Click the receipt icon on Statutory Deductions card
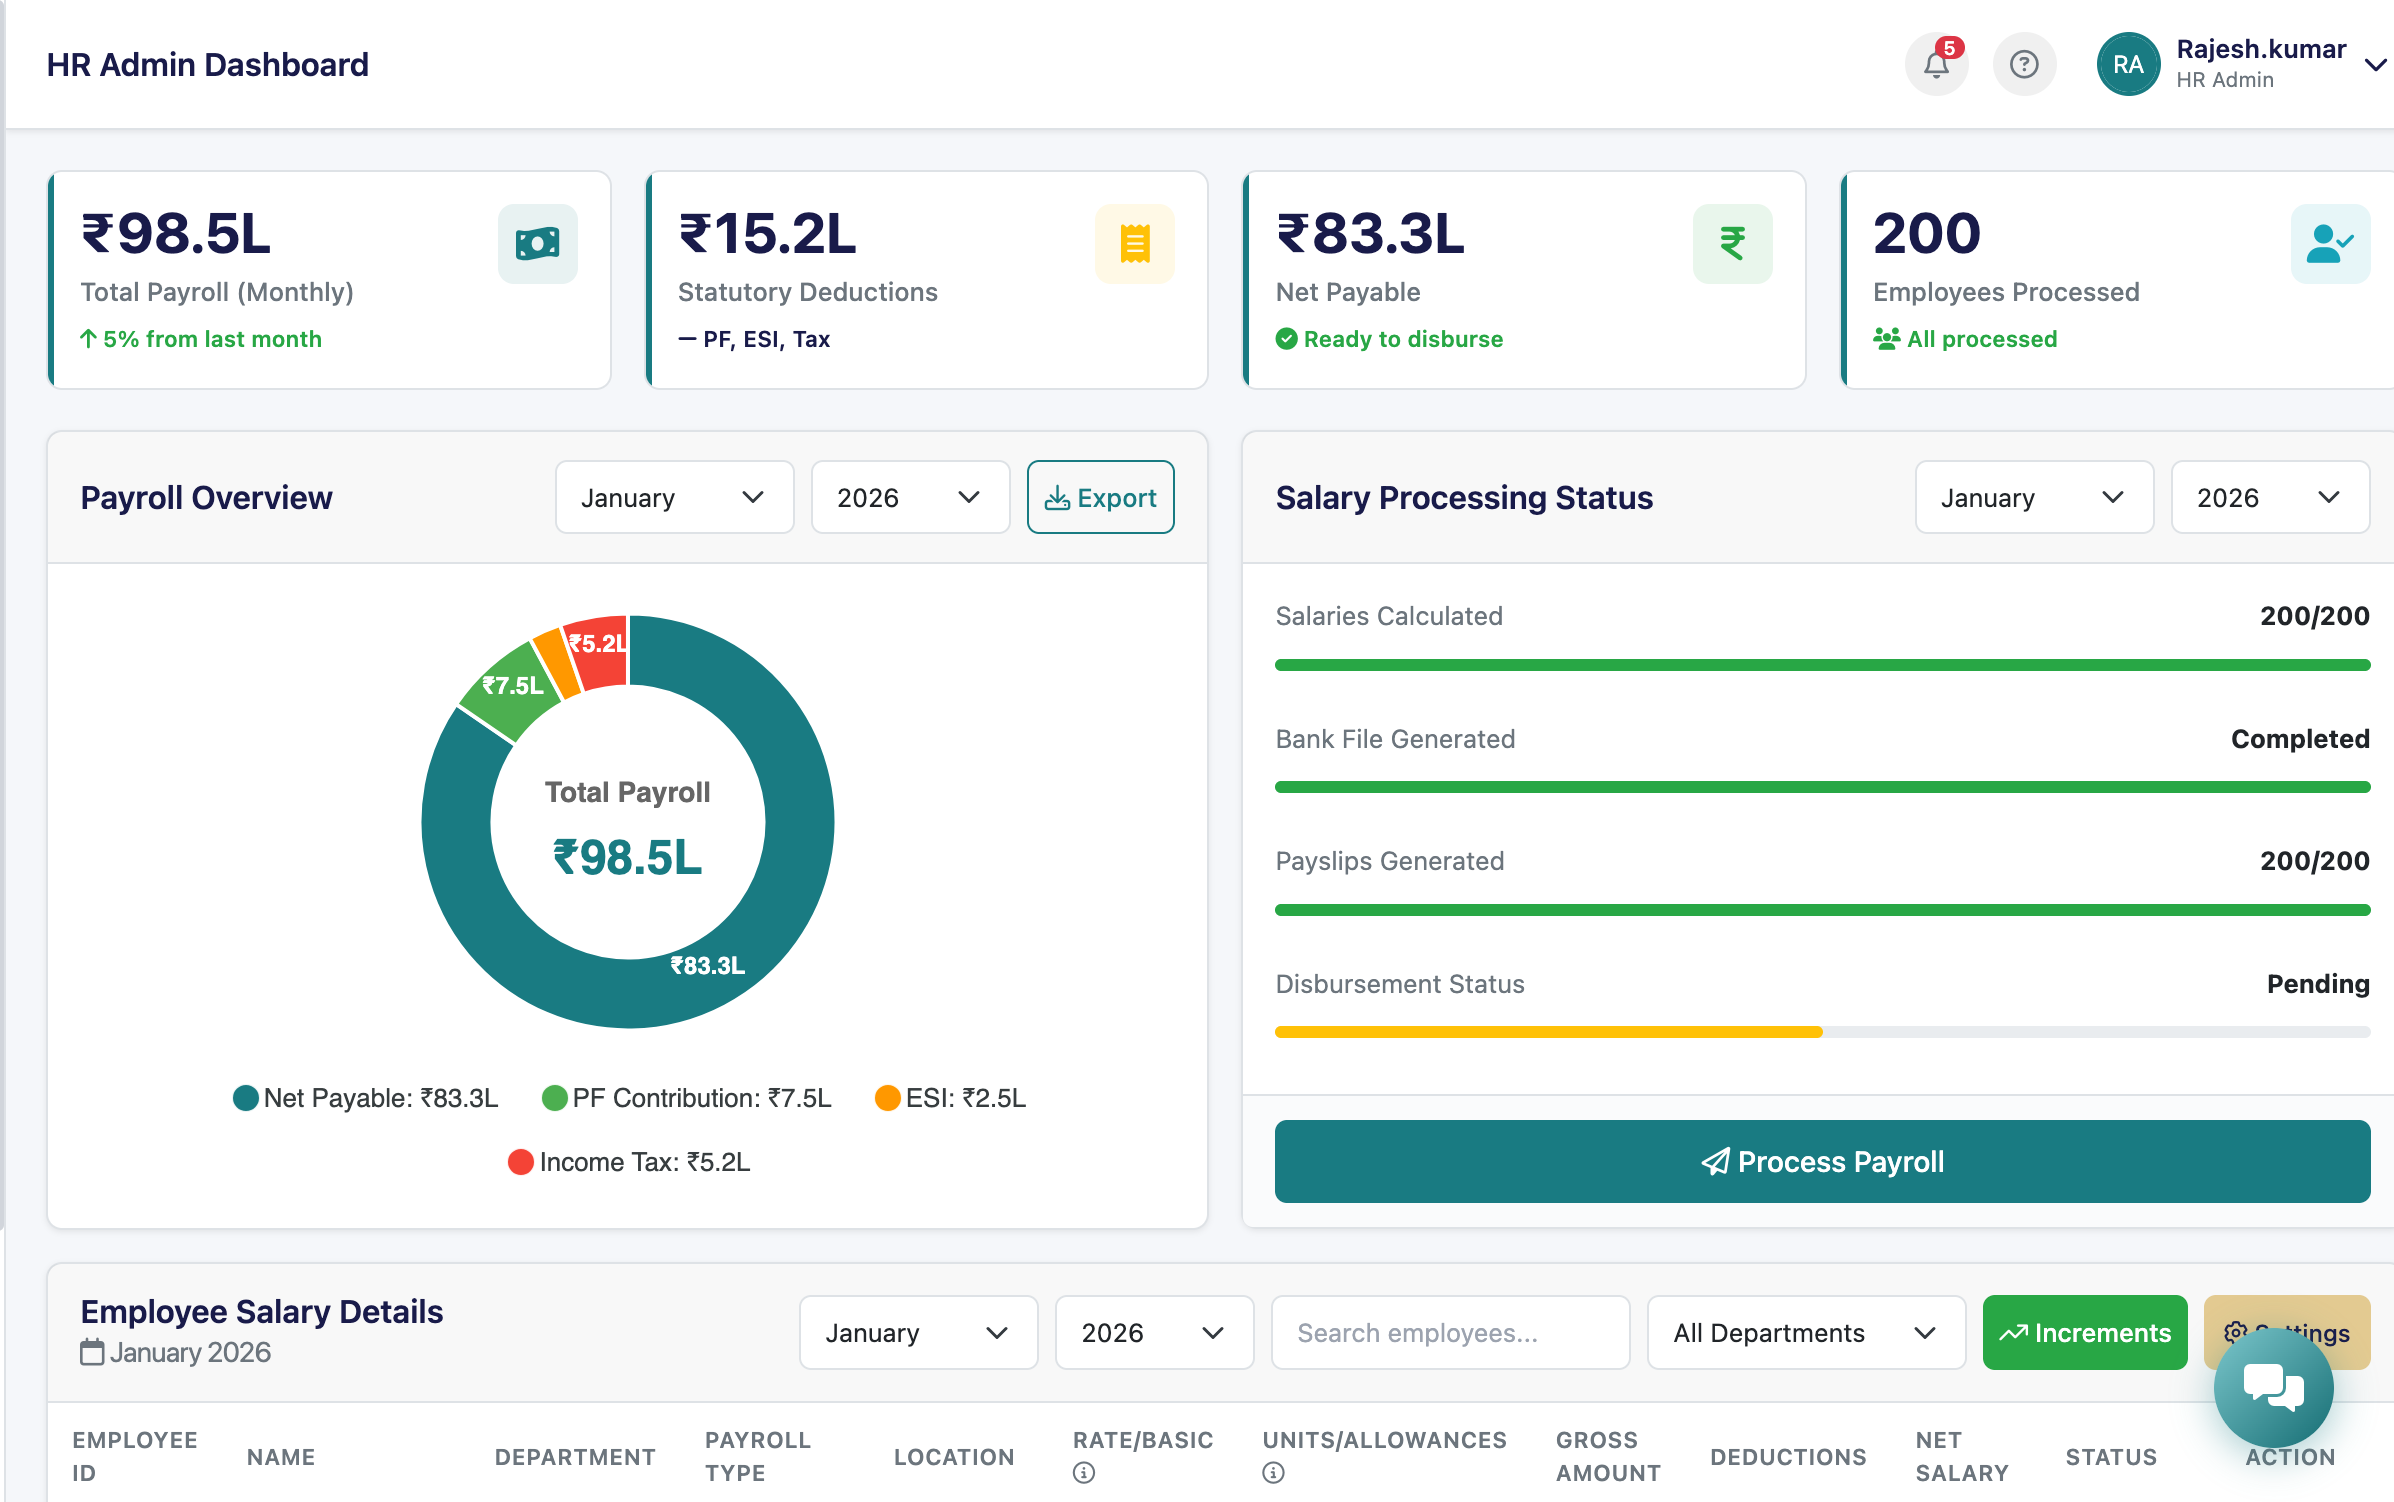Screen dimensions: 2394x1502 1135,243
